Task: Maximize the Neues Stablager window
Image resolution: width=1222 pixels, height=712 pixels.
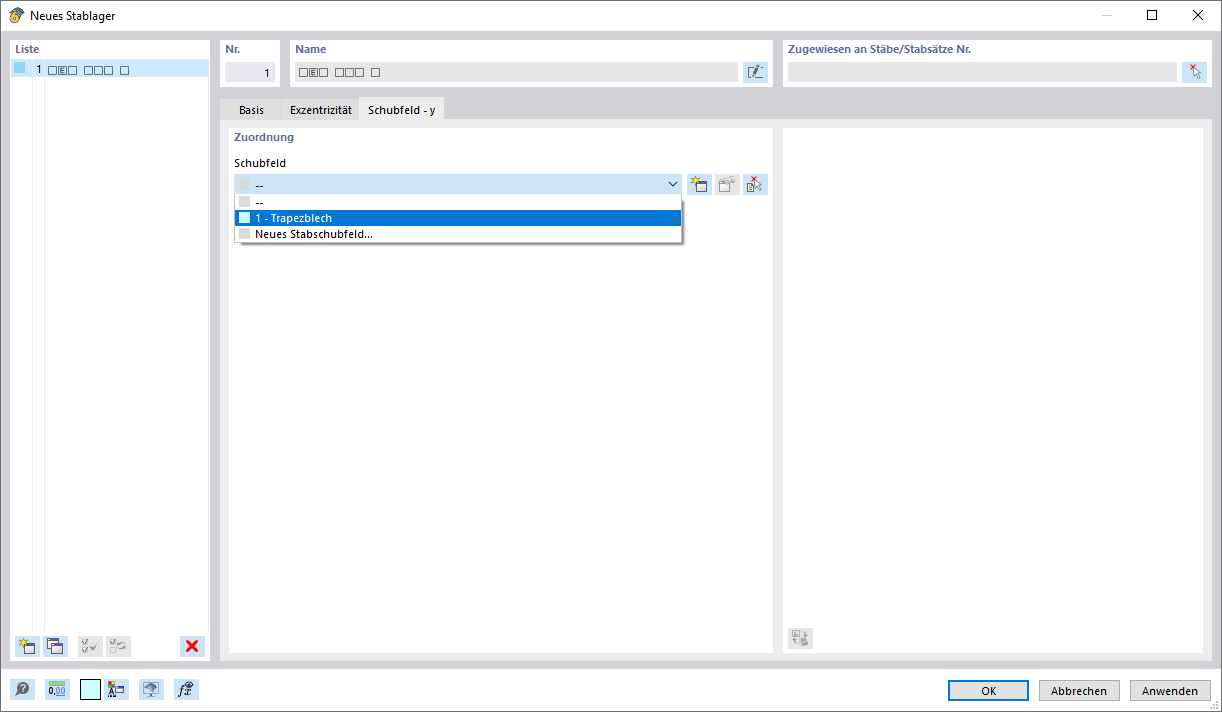Action: point(1152,15)
